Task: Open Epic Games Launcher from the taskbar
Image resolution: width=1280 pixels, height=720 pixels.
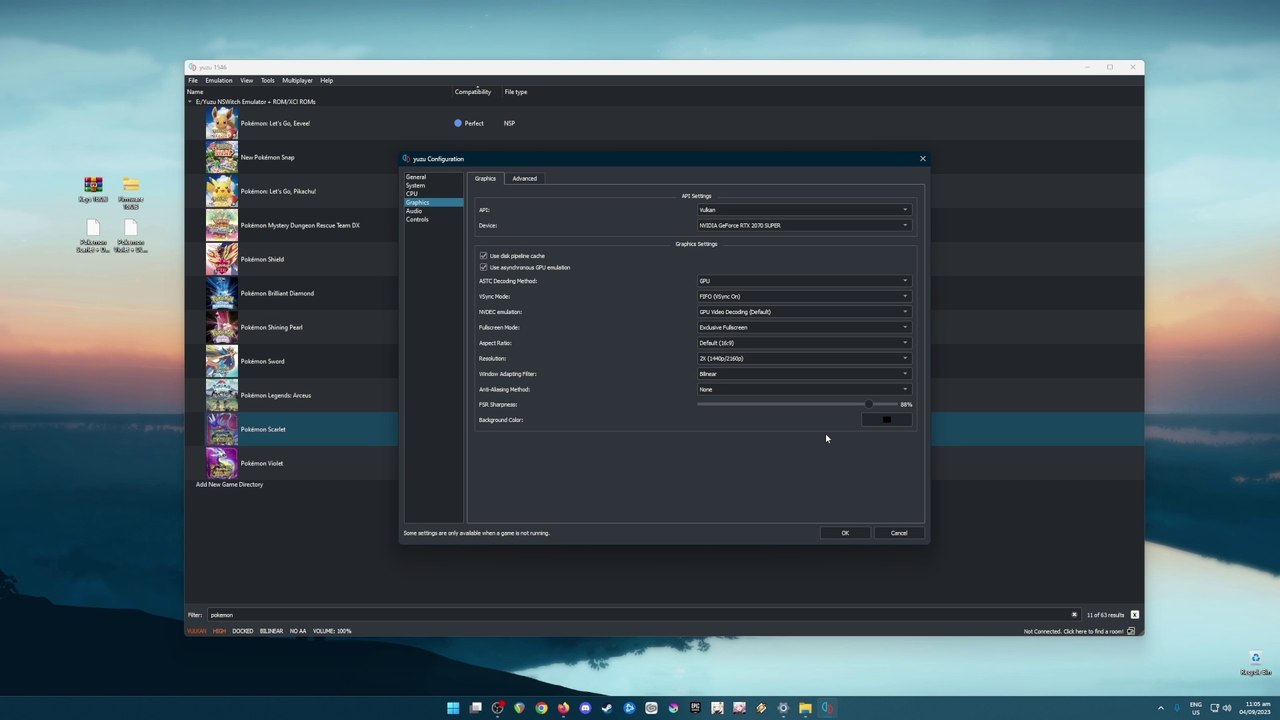Action: (695, 708)
